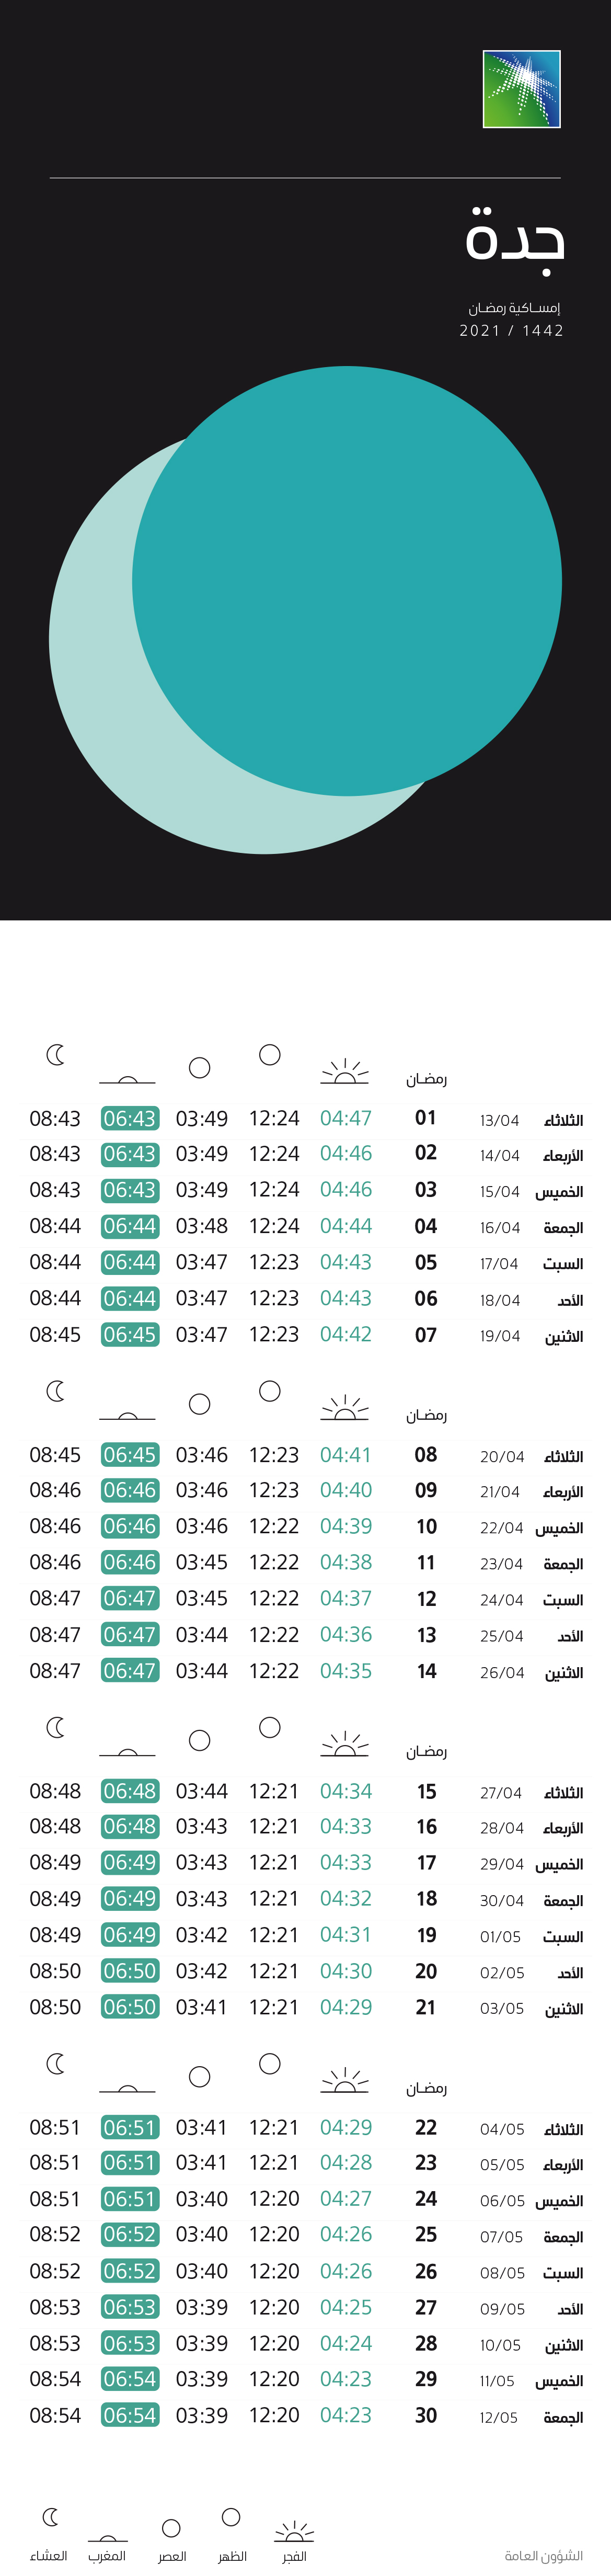Screen dimensions: 611x2576
Task: Click the 13/04 date entry
Action: click(499, 1120)
